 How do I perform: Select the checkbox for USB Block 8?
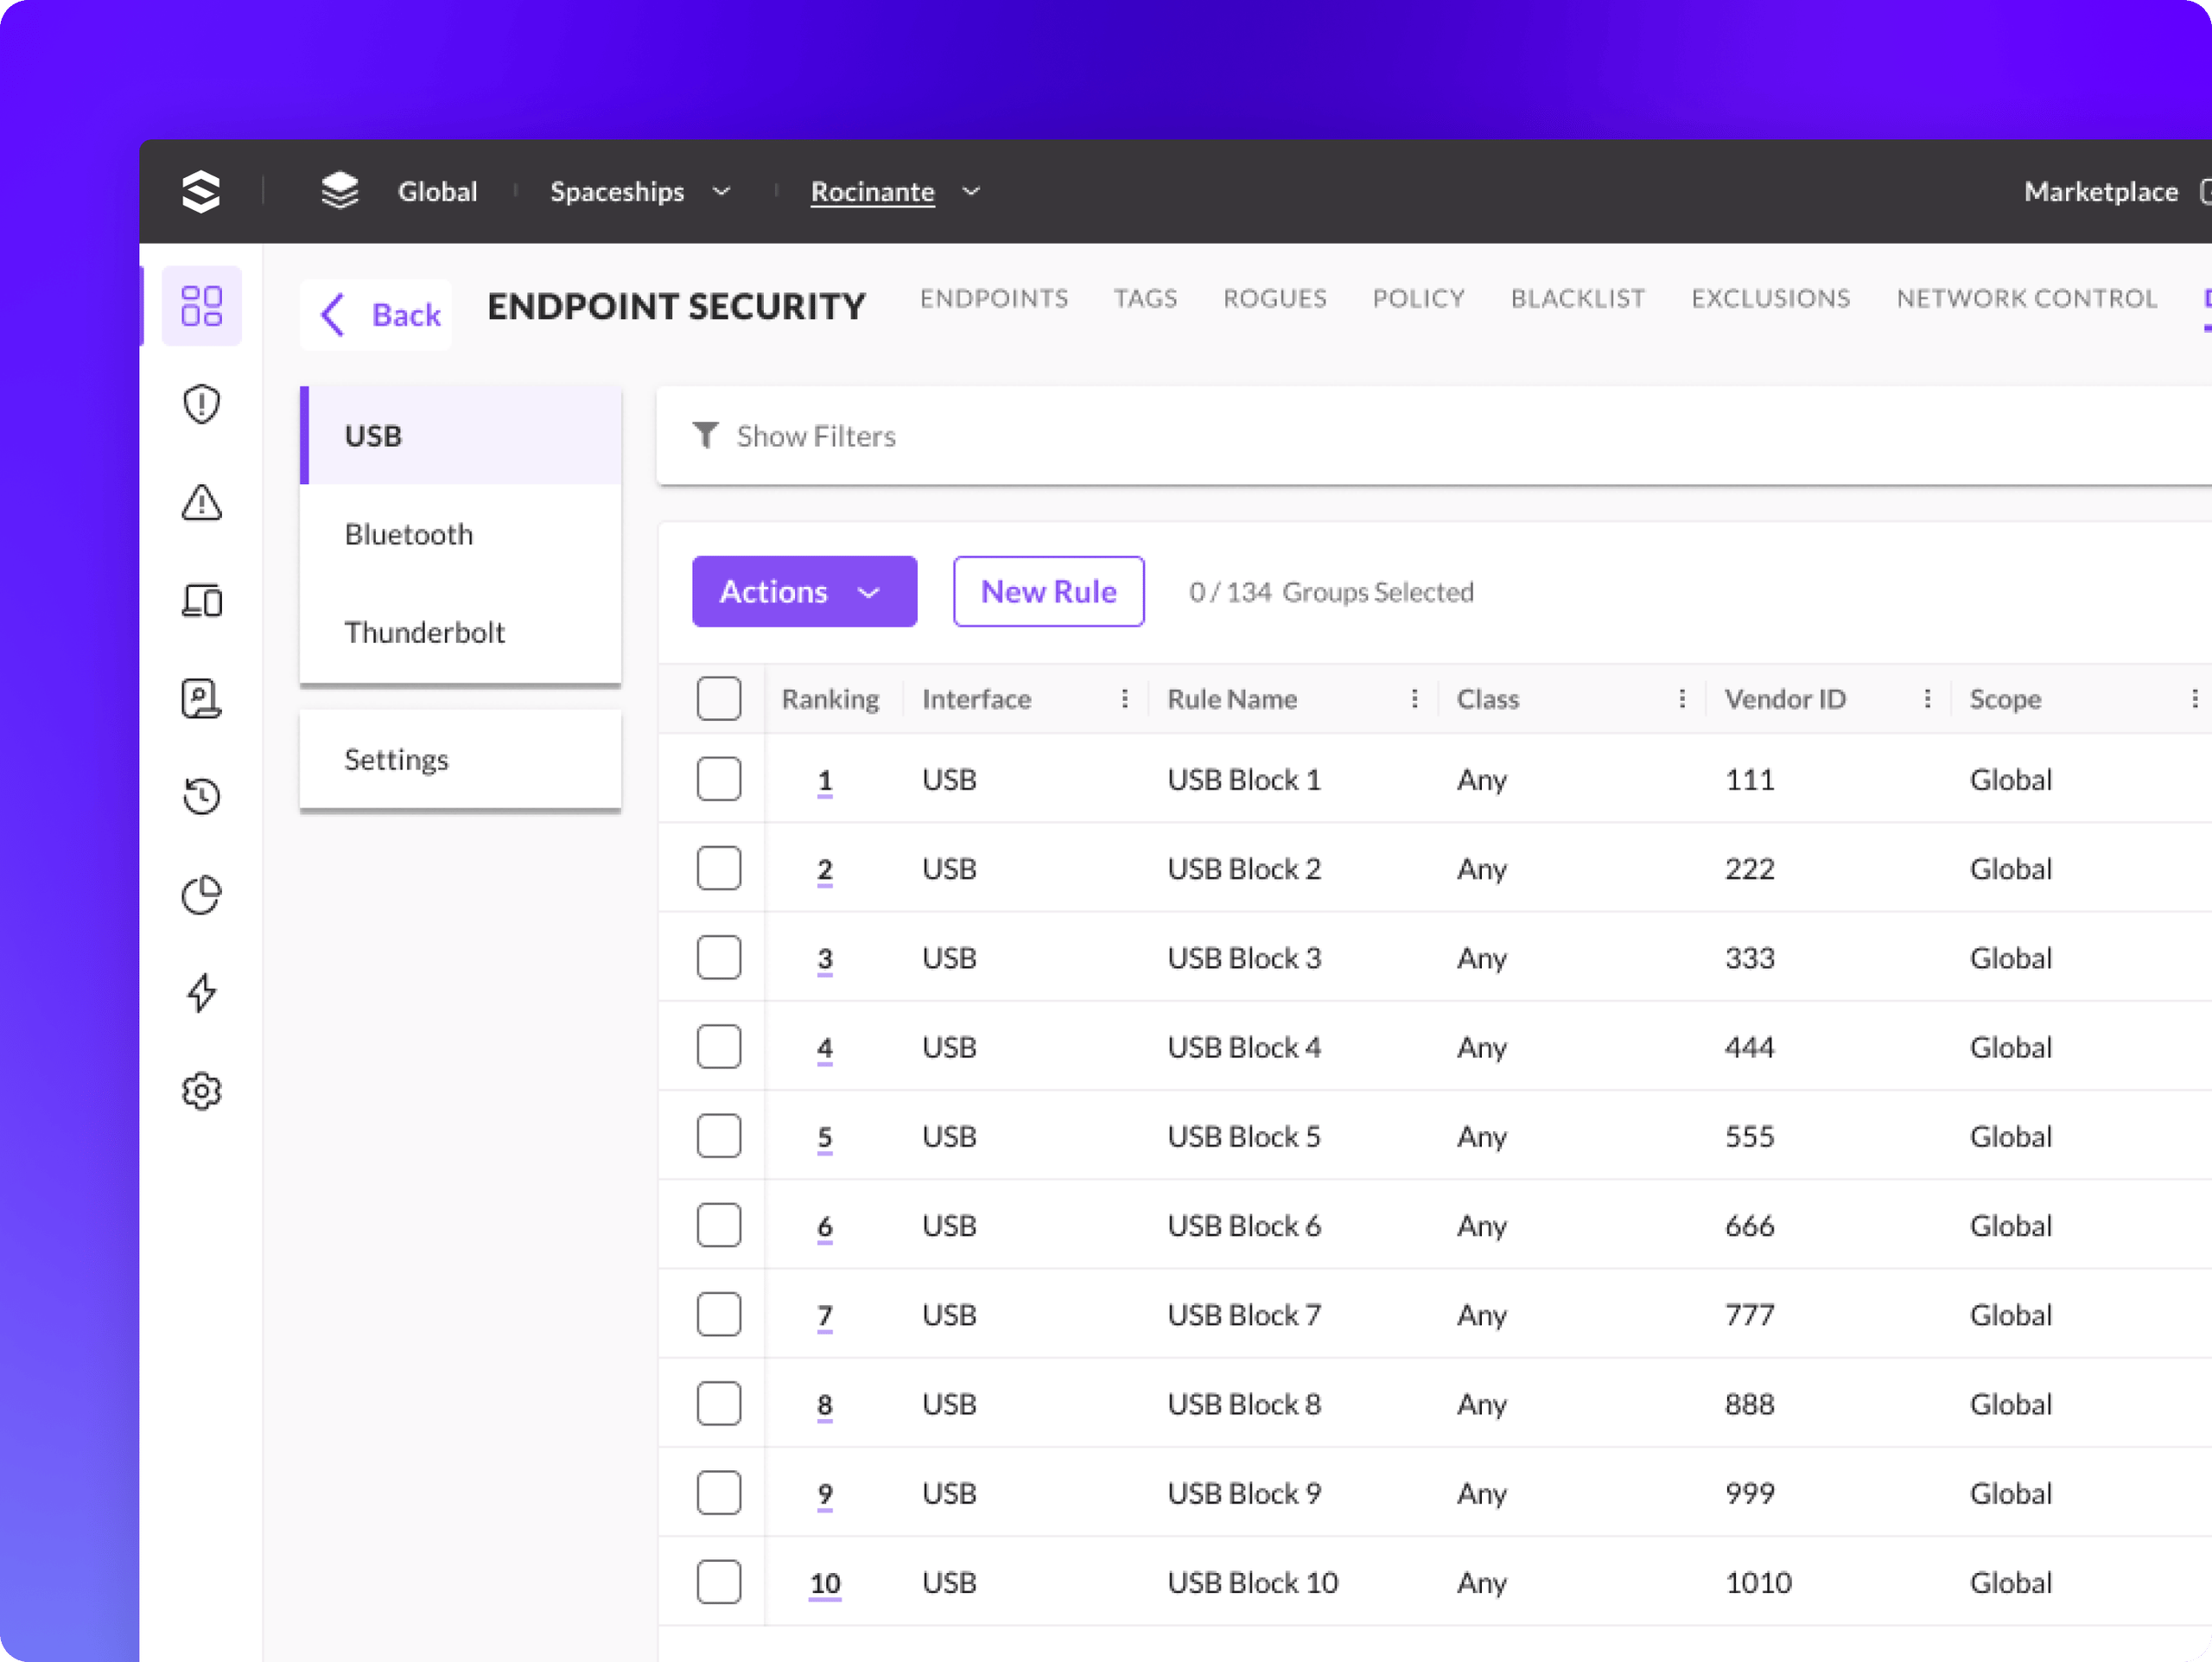click(x=719, y=1403)
